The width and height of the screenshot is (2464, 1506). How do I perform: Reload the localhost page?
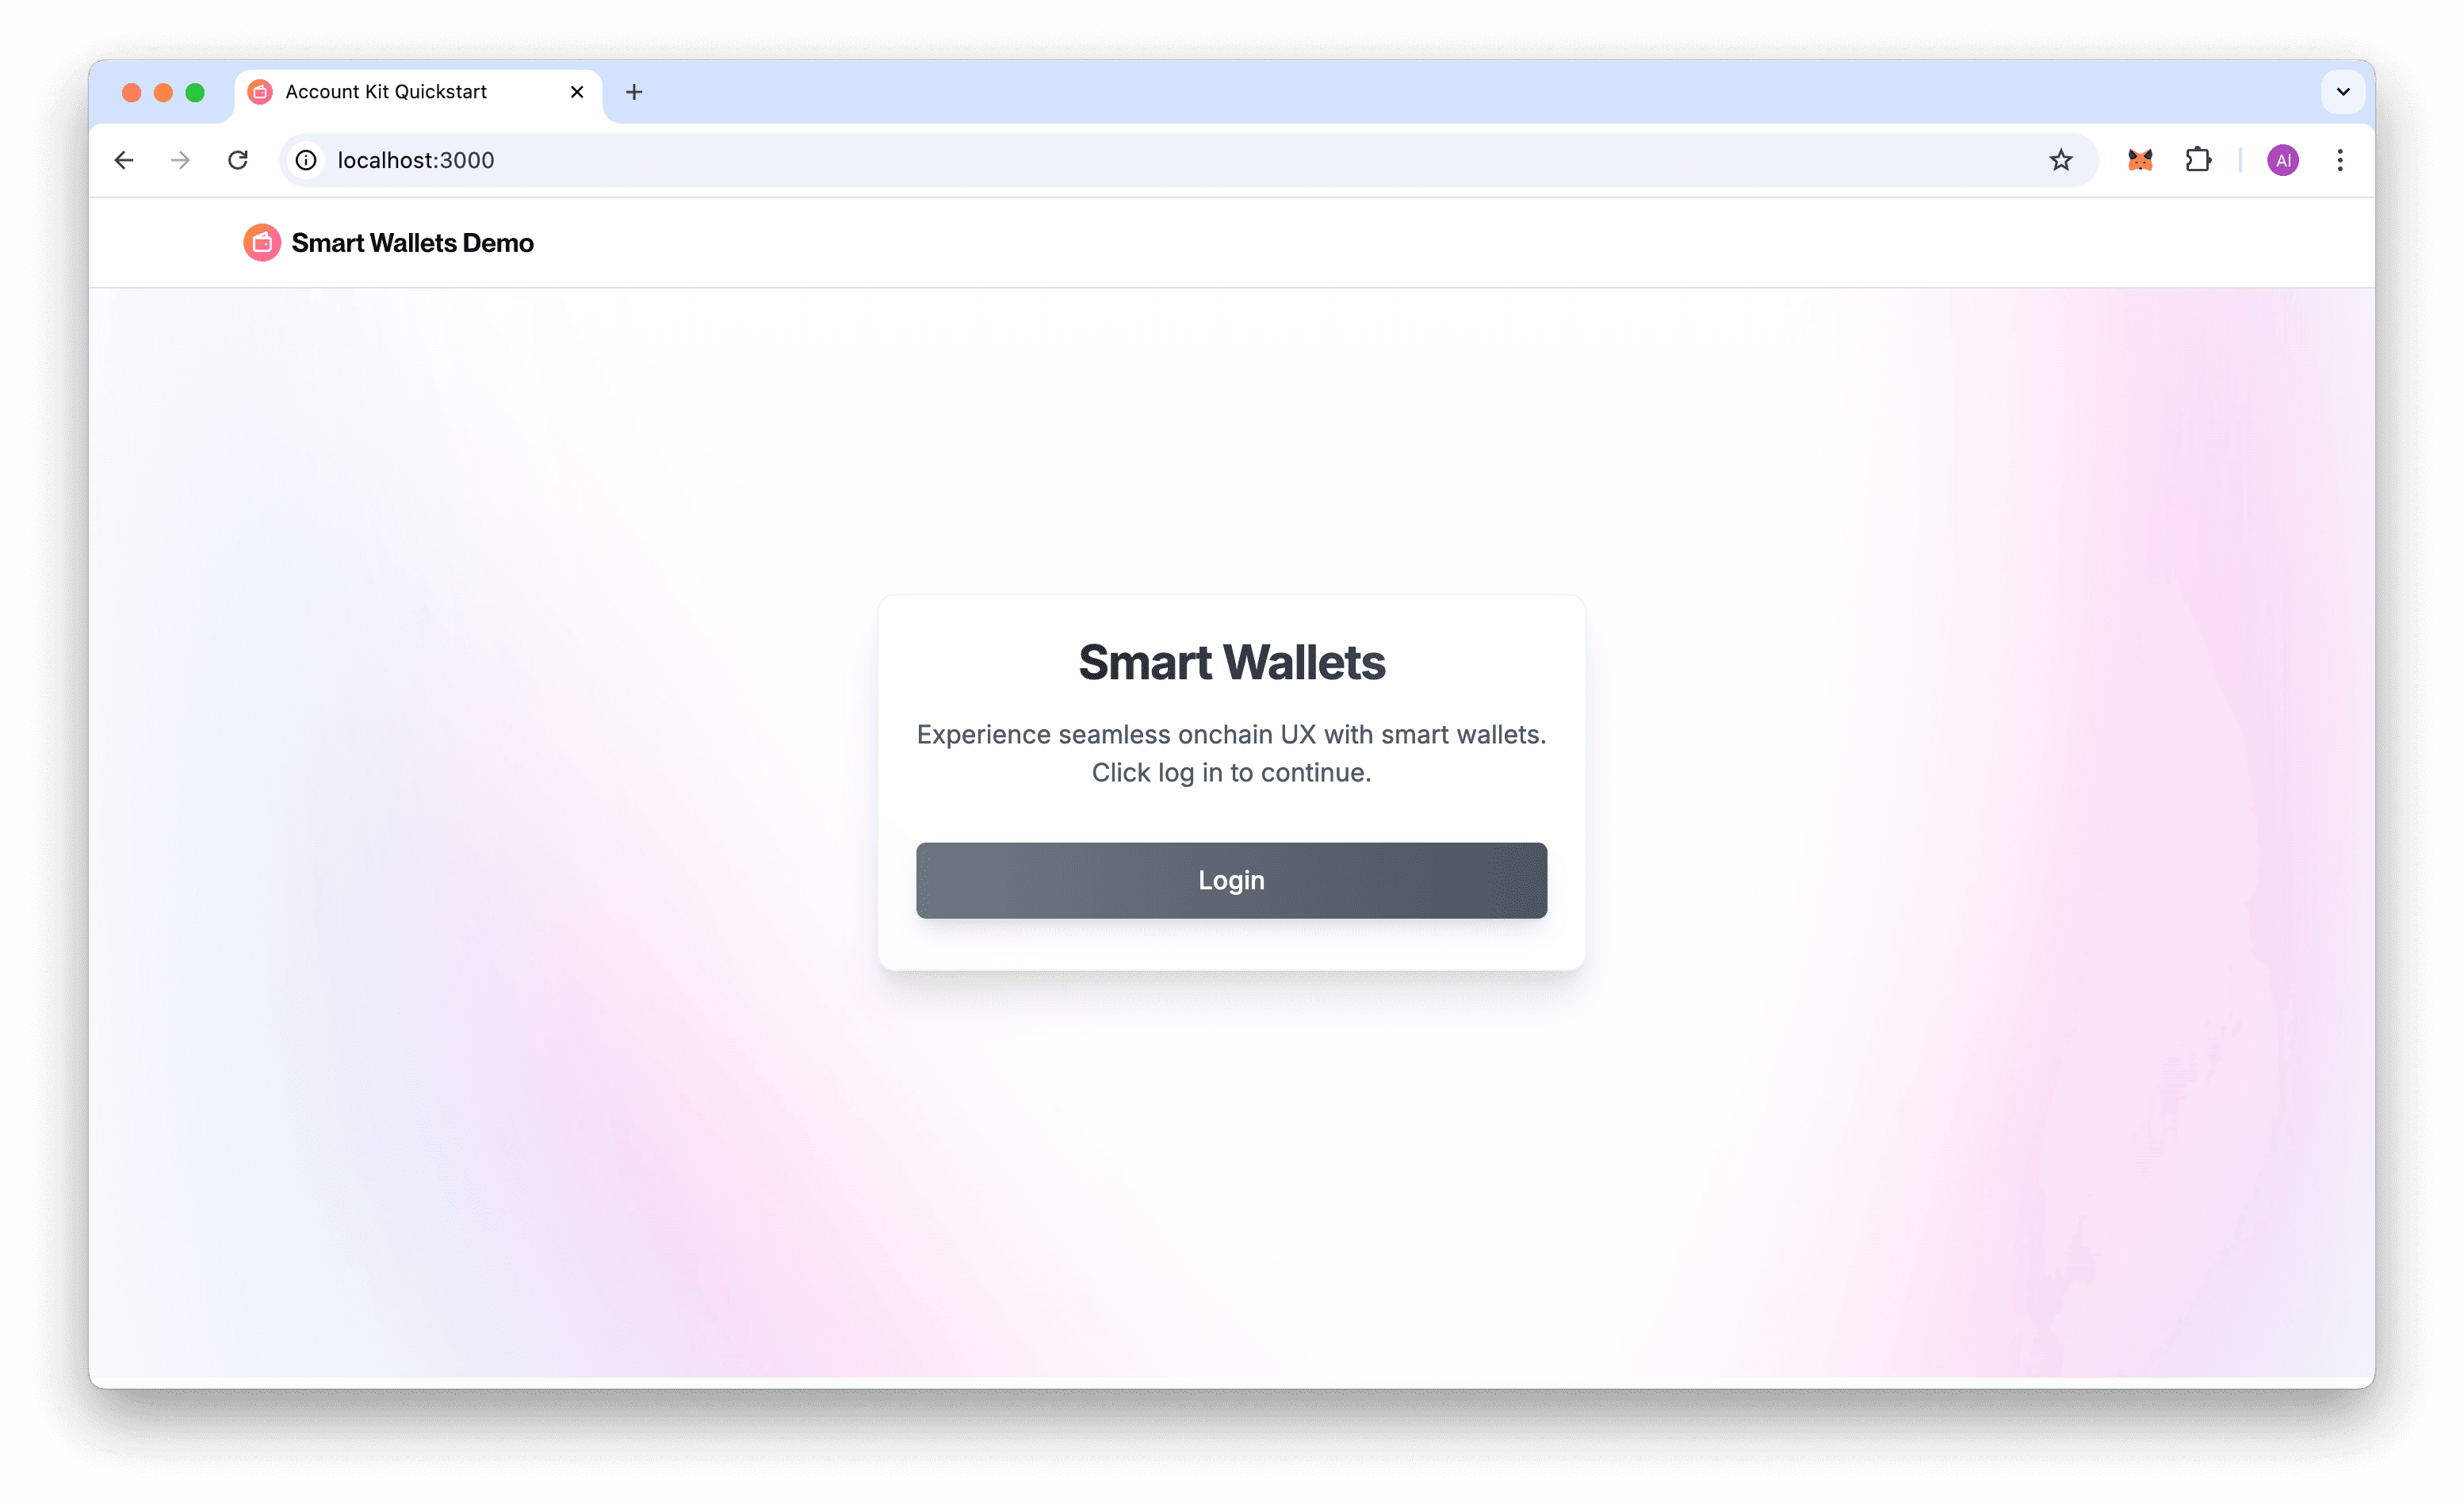tap(237, 160)
